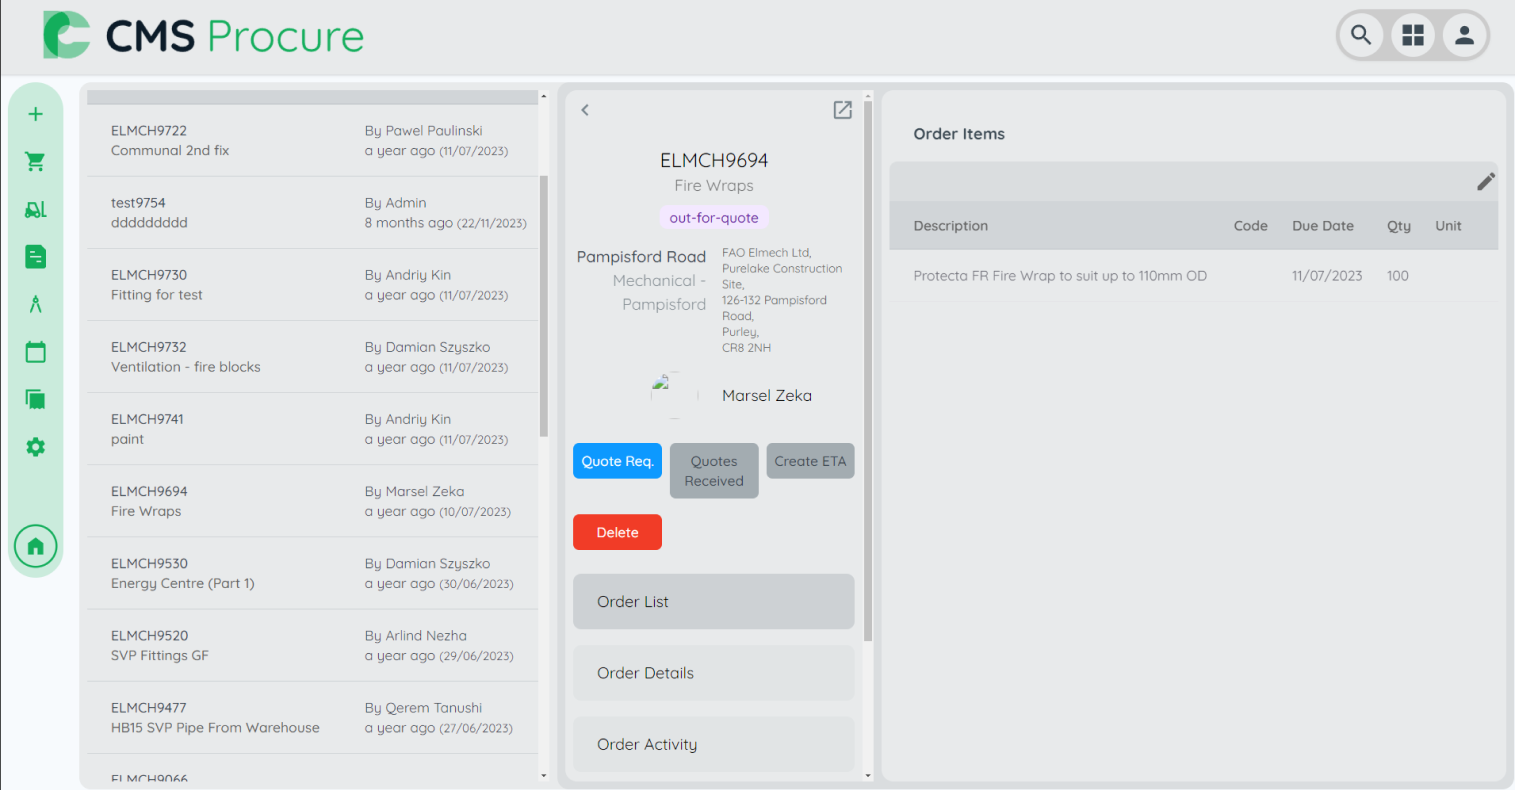1515x790 pixels.
Task: Expand the Order Activity section
Action: coord(713,744)
